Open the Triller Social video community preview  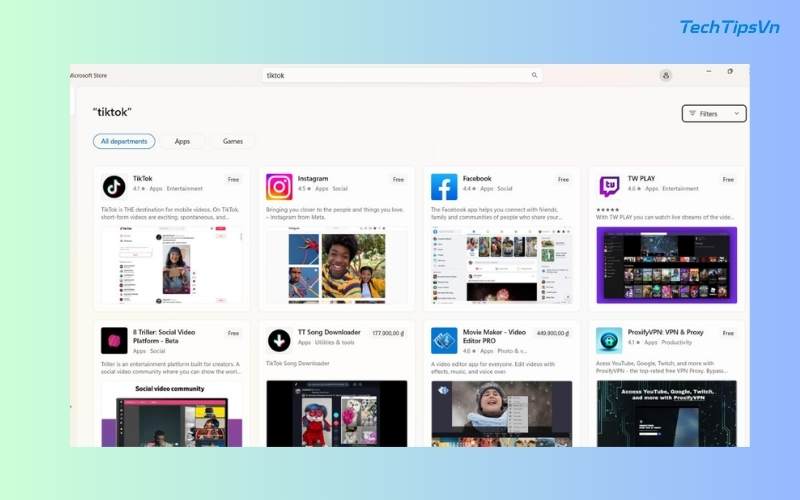[172, 414]
